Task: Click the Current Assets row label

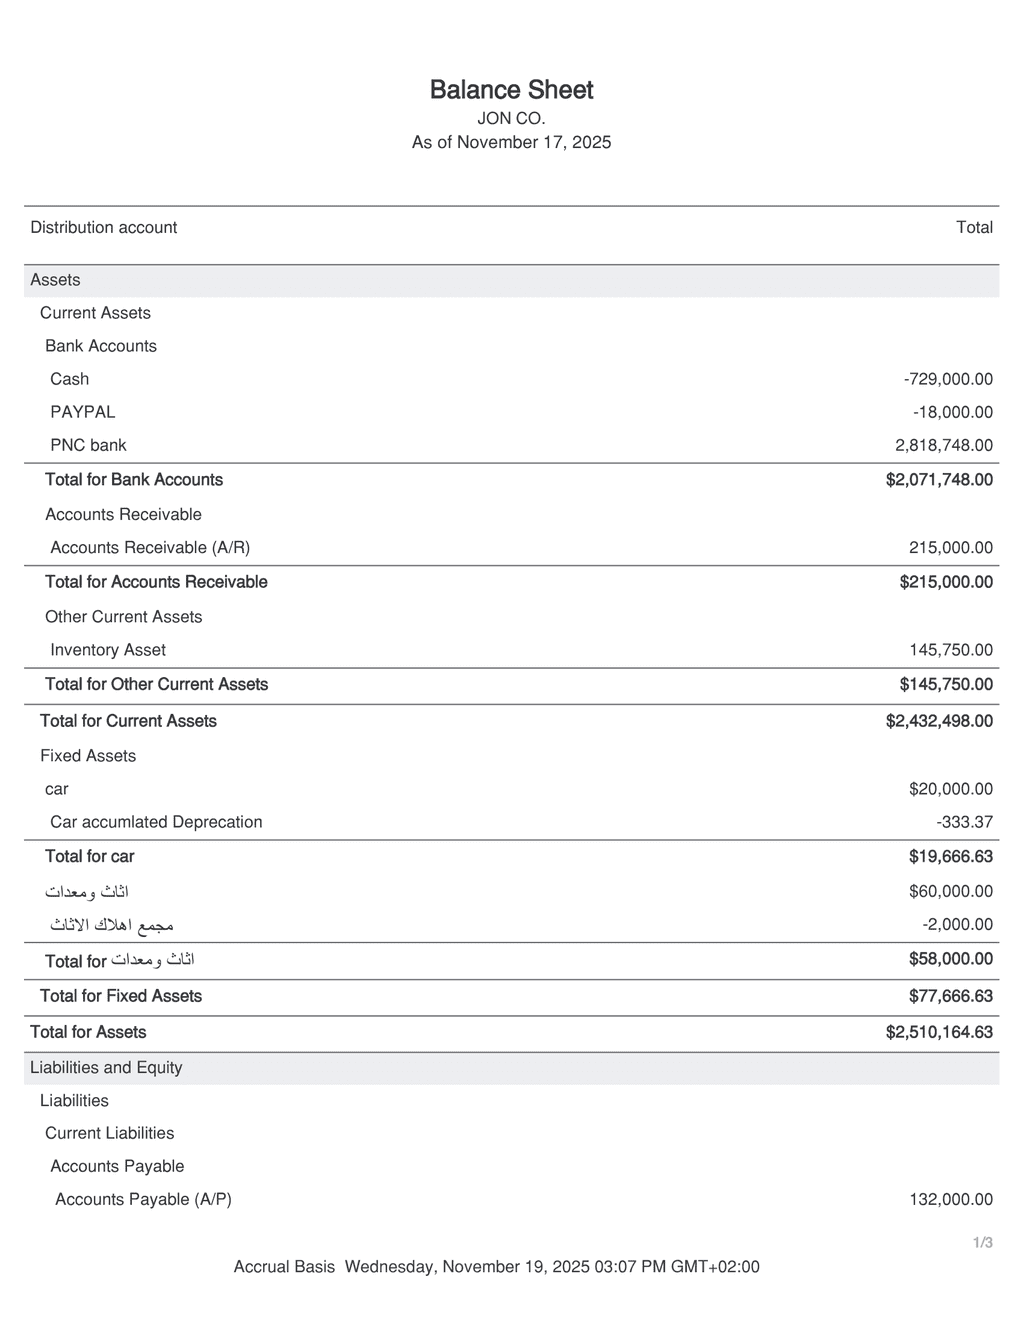Action: tap(95, 313)
